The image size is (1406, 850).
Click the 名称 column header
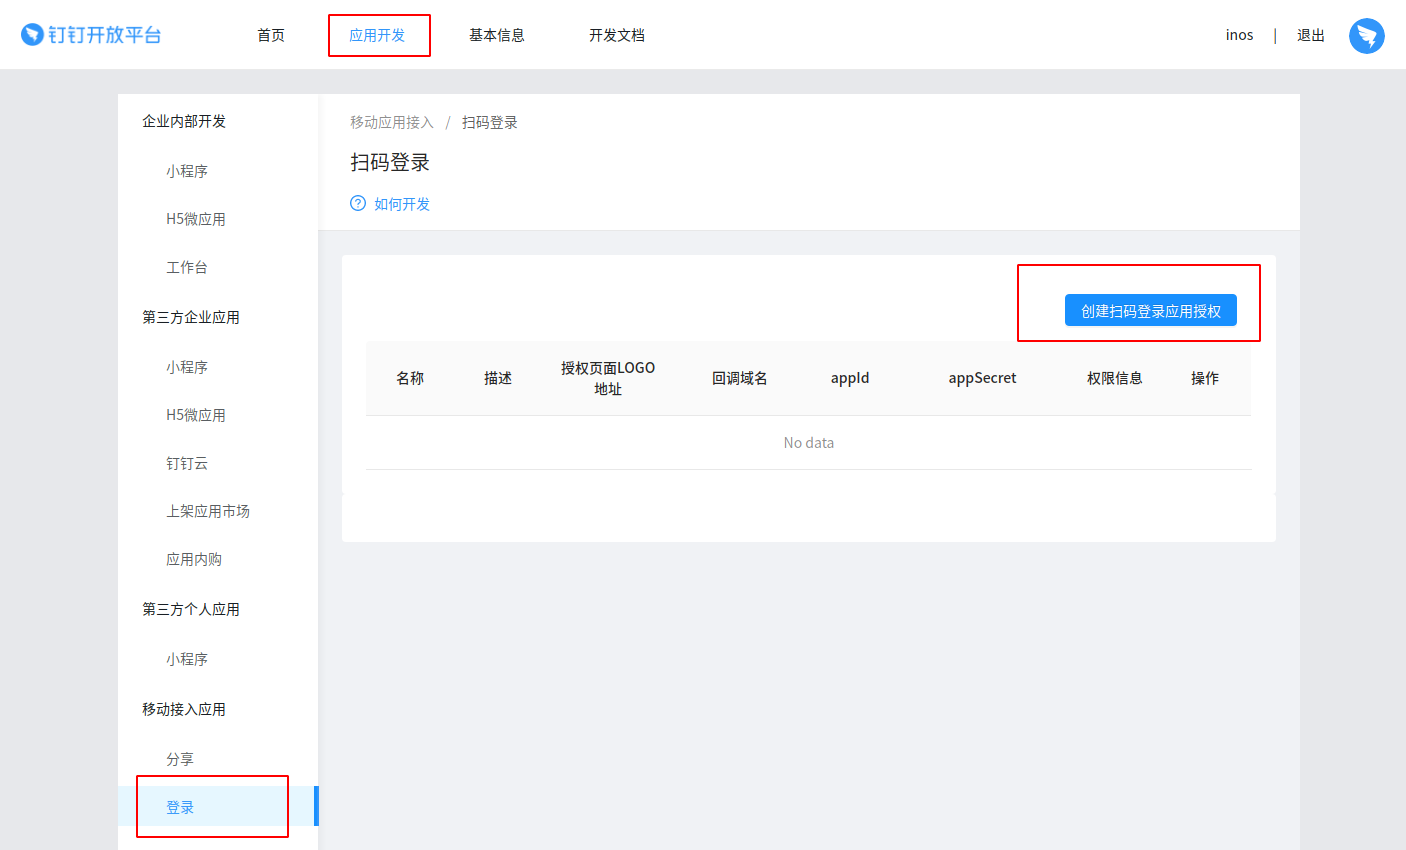click(x=410, y=378)
